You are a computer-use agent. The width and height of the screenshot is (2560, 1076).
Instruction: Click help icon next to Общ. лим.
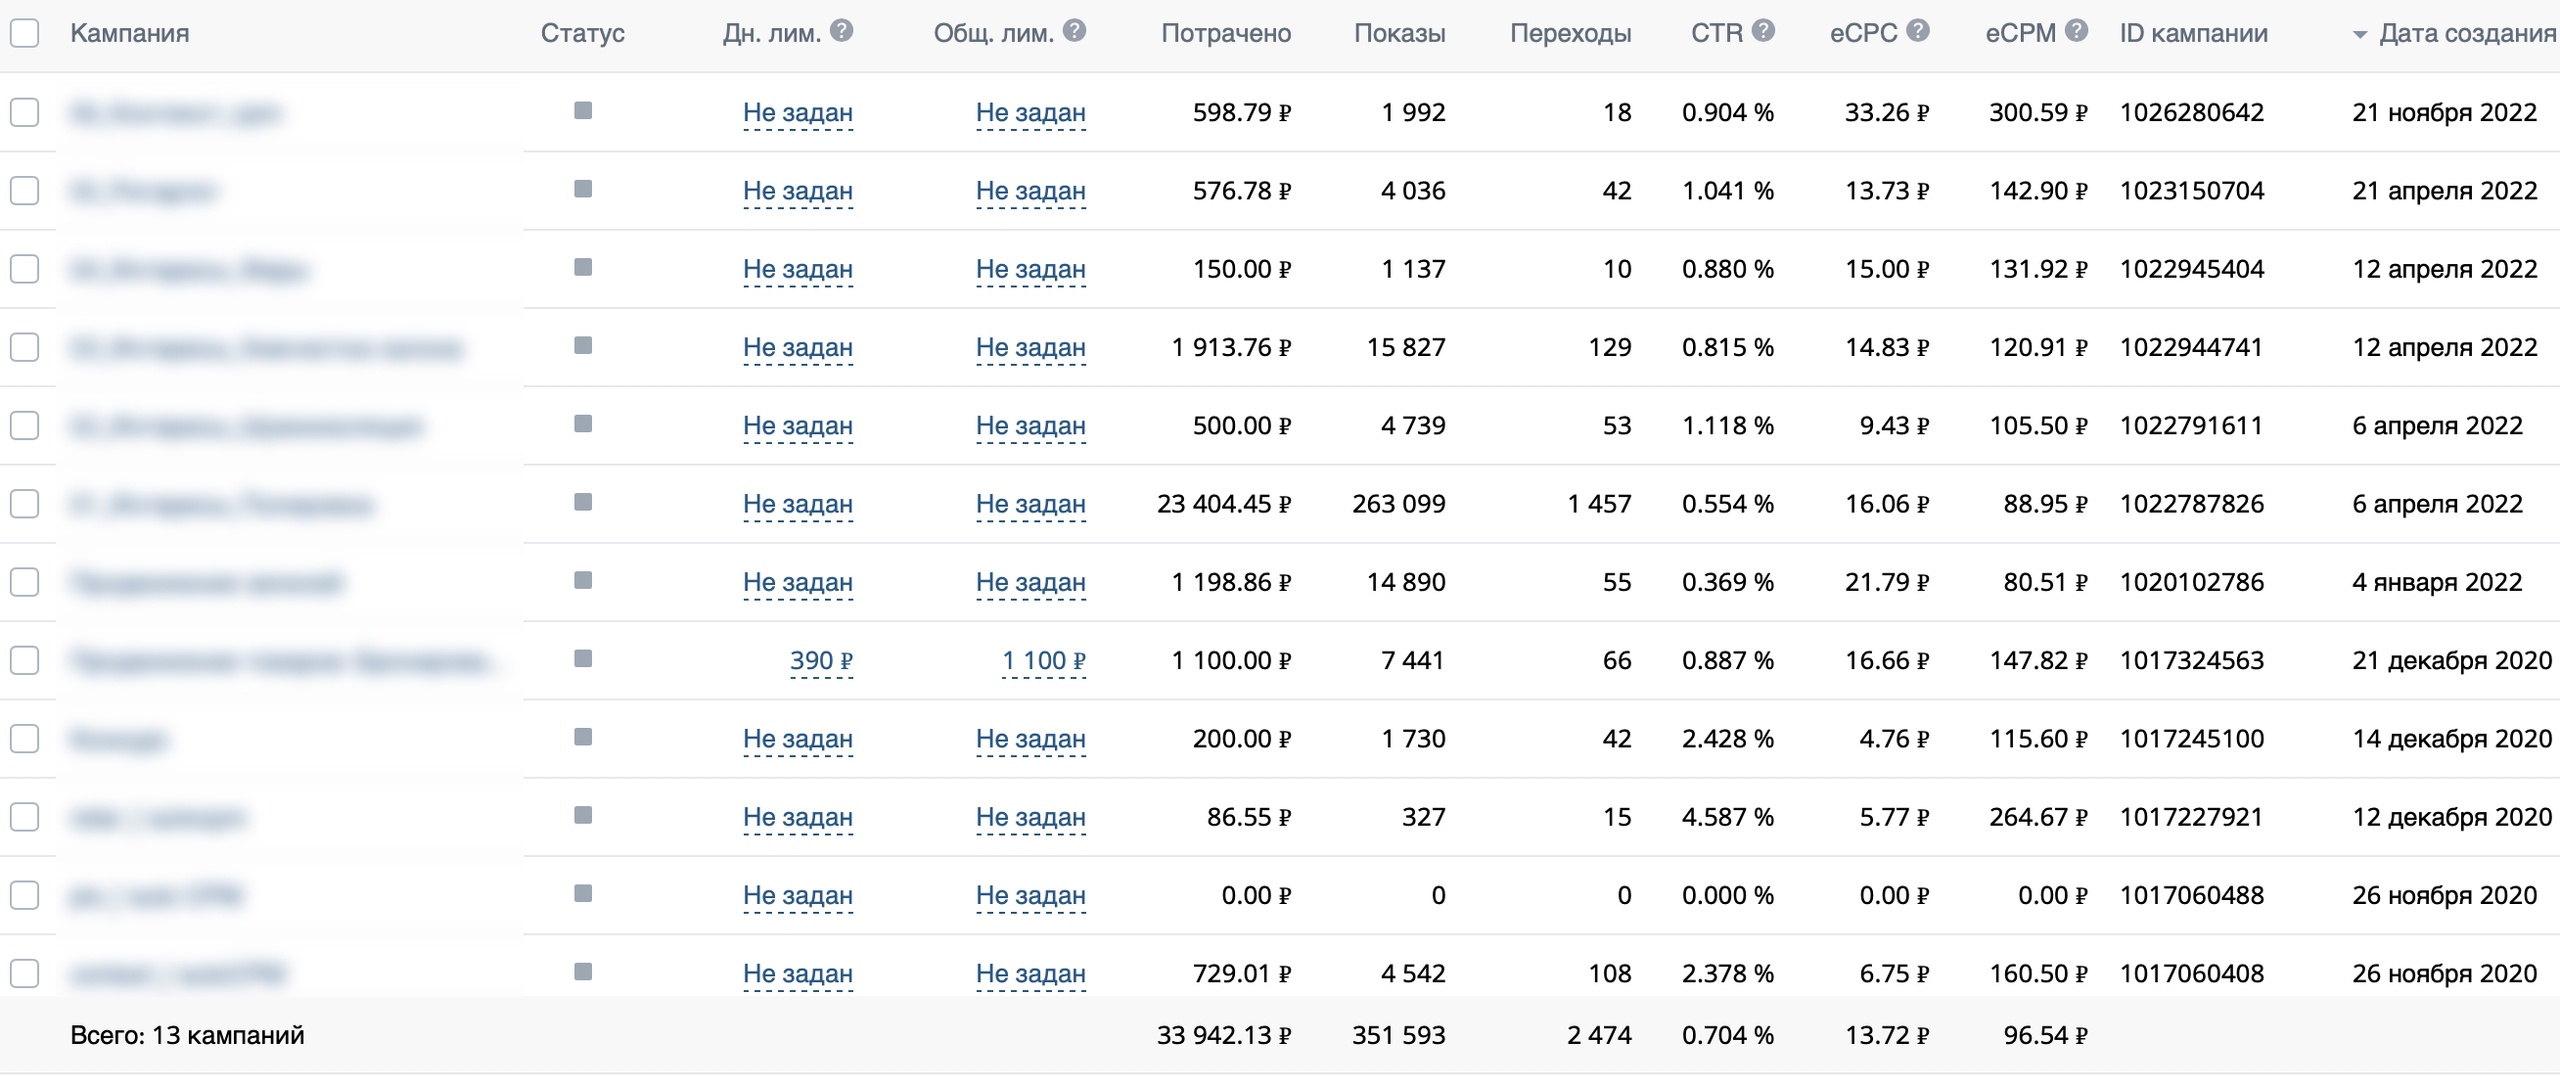[x=1075, y=31]
